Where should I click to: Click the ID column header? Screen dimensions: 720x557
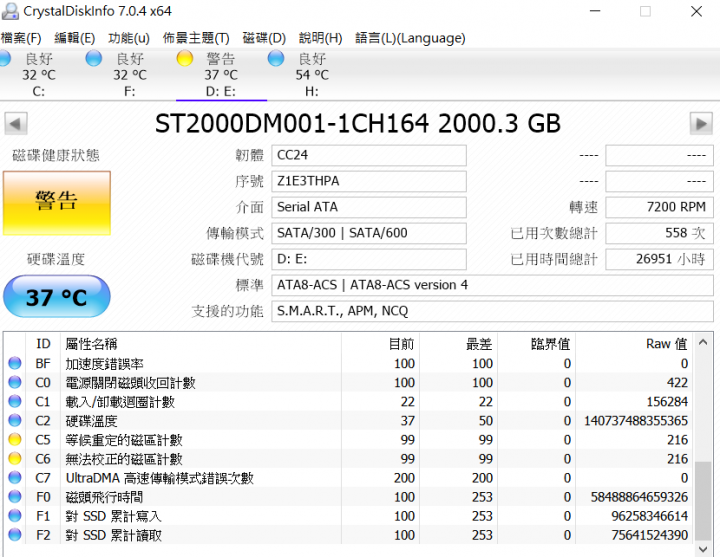(43, 343)
